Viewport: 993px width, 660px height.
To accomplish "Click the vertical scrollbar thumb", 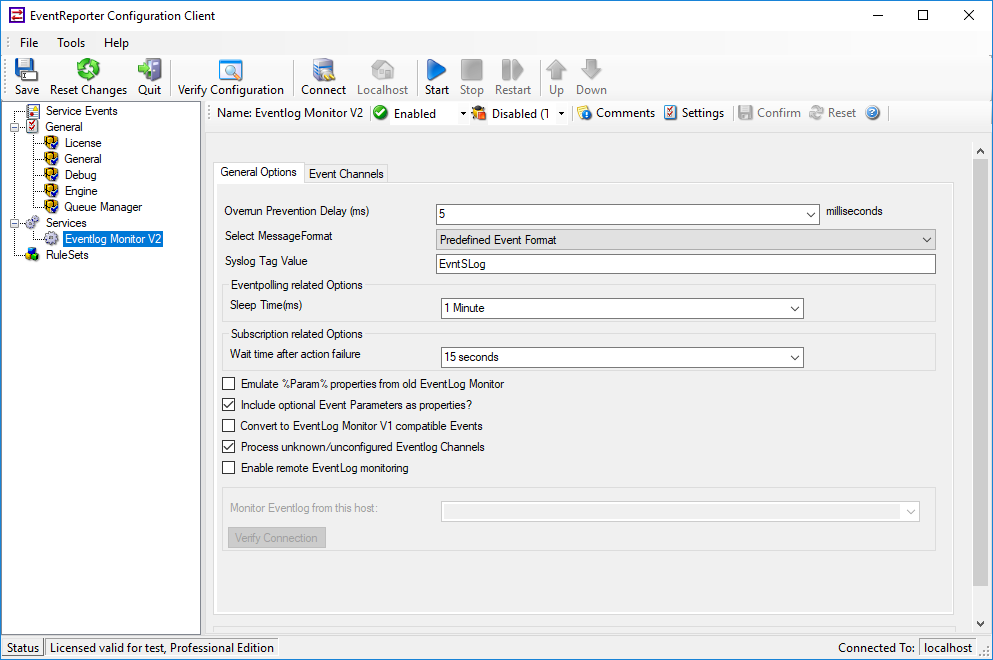I will click(980, 372).
